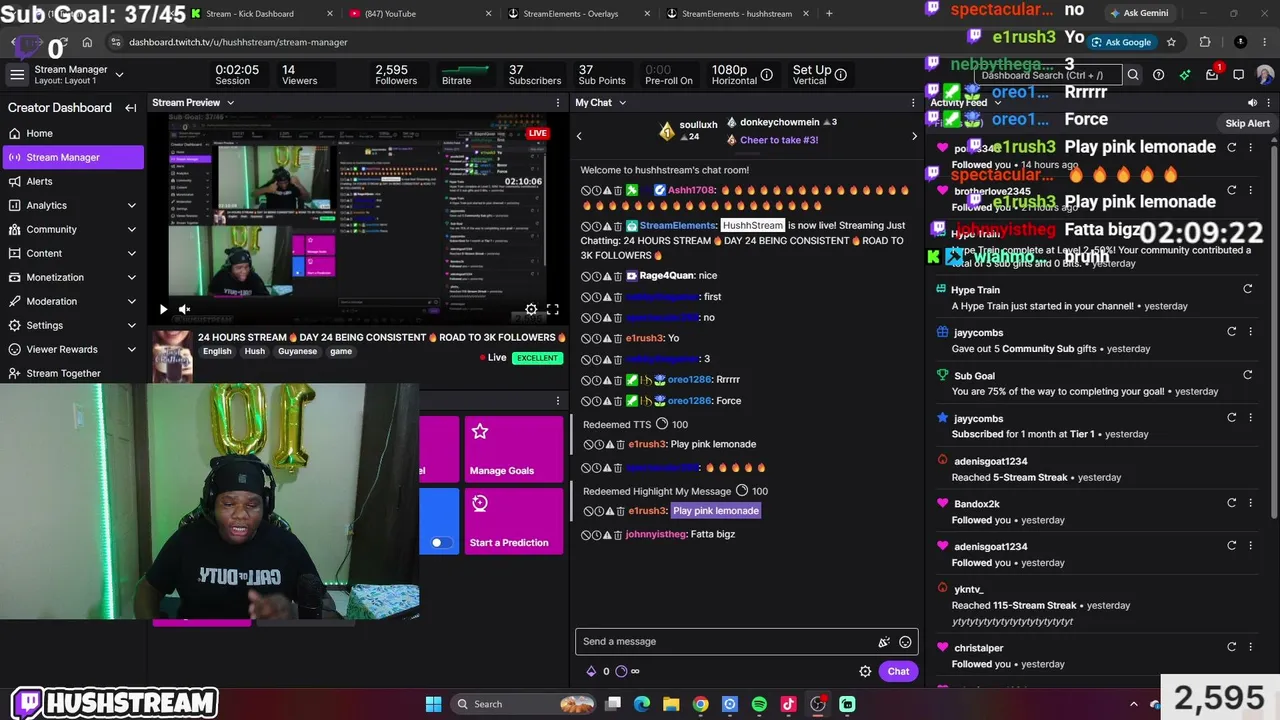This screenshot has width=1280, height=720.
Task: Open Quick Actions panel options menu
Action: (558, 401)
